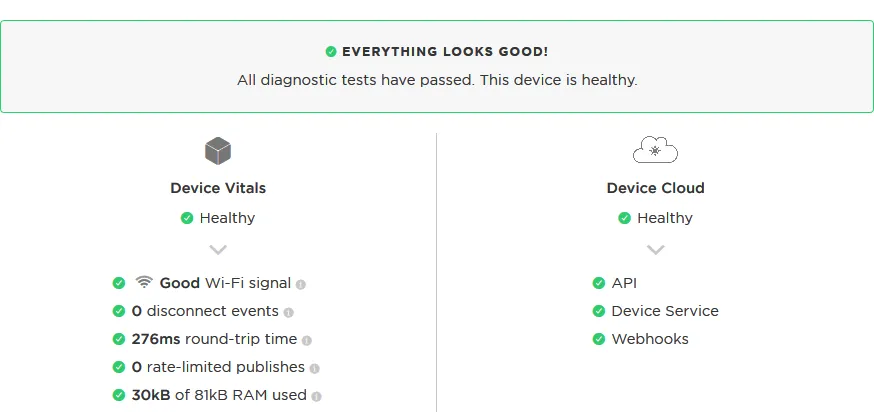
Task: Click the Wi-Fi signal strength icon
Action: tap(144, 283)
